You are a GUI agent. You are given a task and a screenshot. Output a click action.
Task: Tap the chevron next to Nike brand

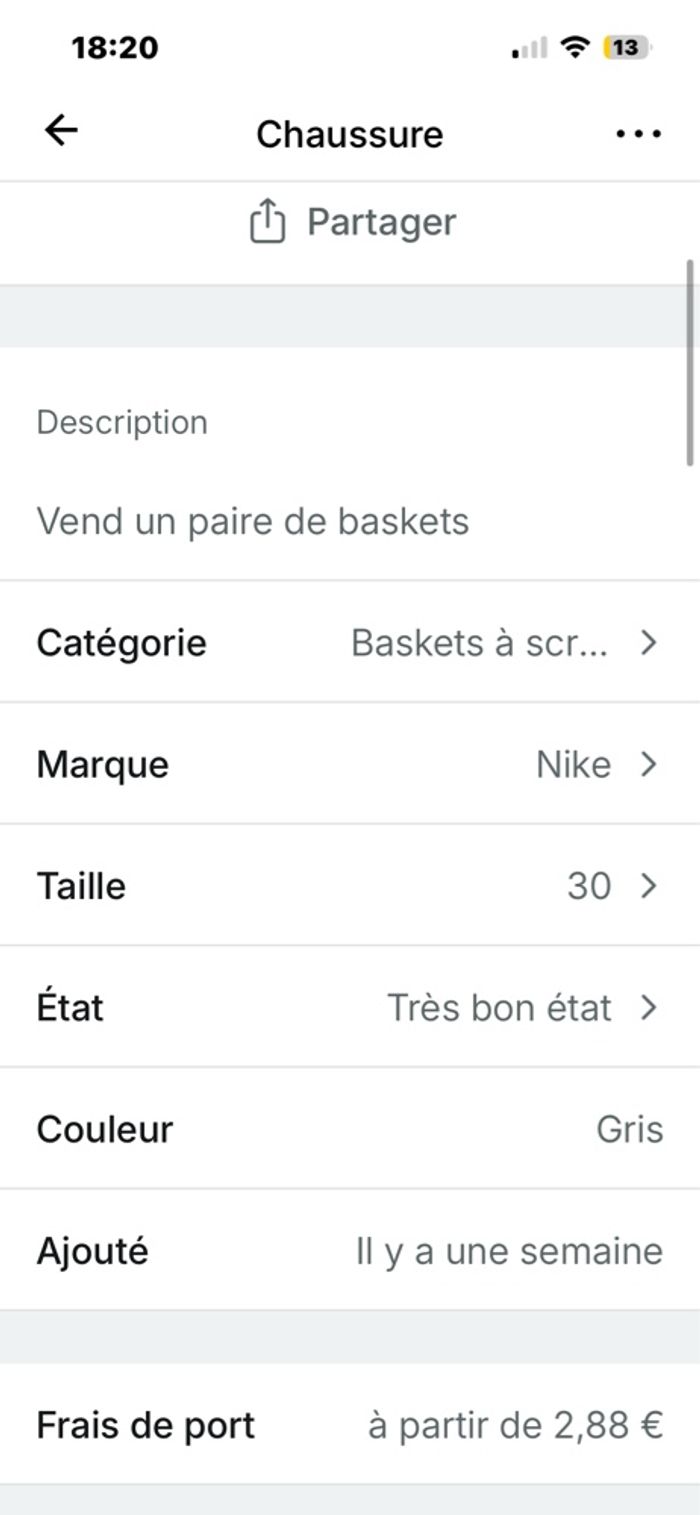[x=649, y=764]
